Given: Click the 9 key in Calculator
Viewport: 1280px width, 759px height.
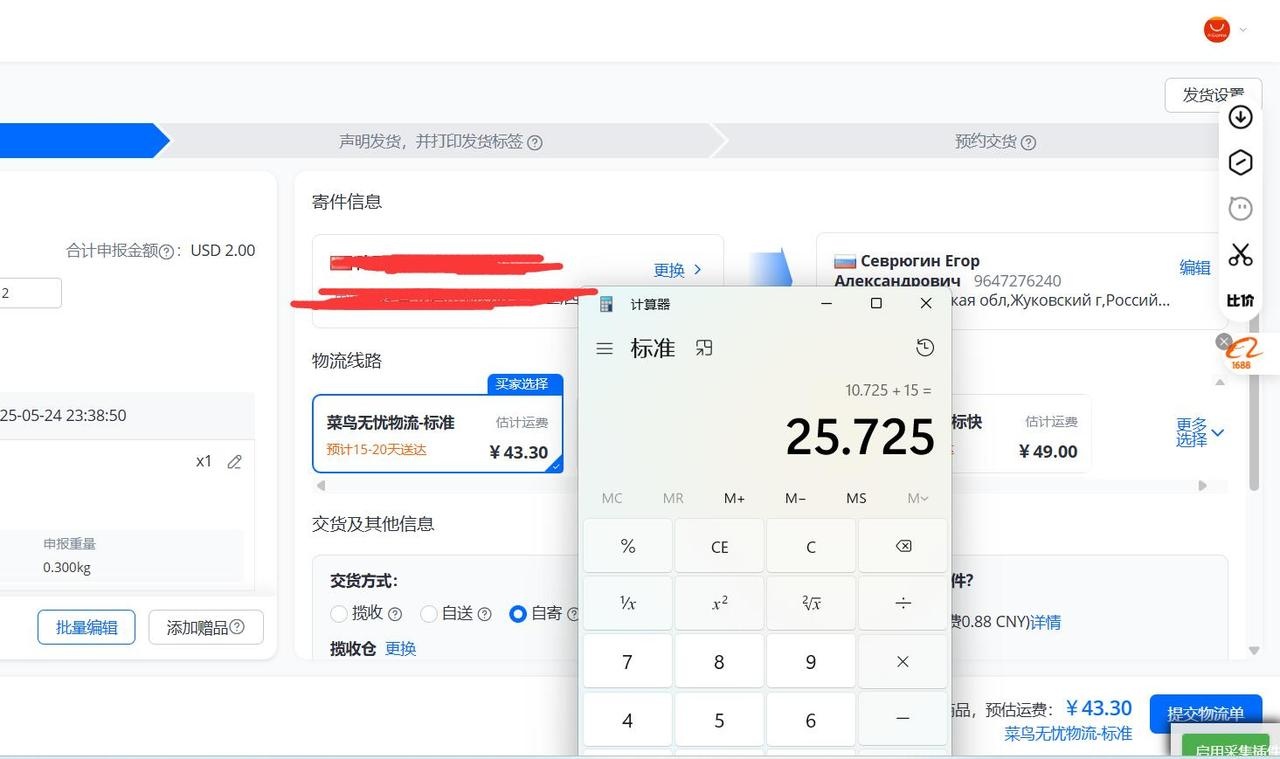Looking at the screenshot, I should point(811,661).
